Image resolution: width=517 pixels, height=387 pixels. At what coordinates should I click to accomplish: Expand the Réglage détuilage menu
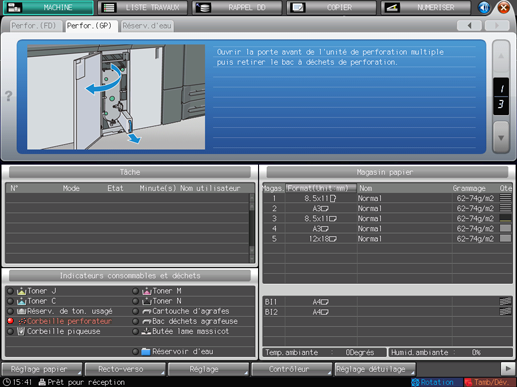point(375,369)
